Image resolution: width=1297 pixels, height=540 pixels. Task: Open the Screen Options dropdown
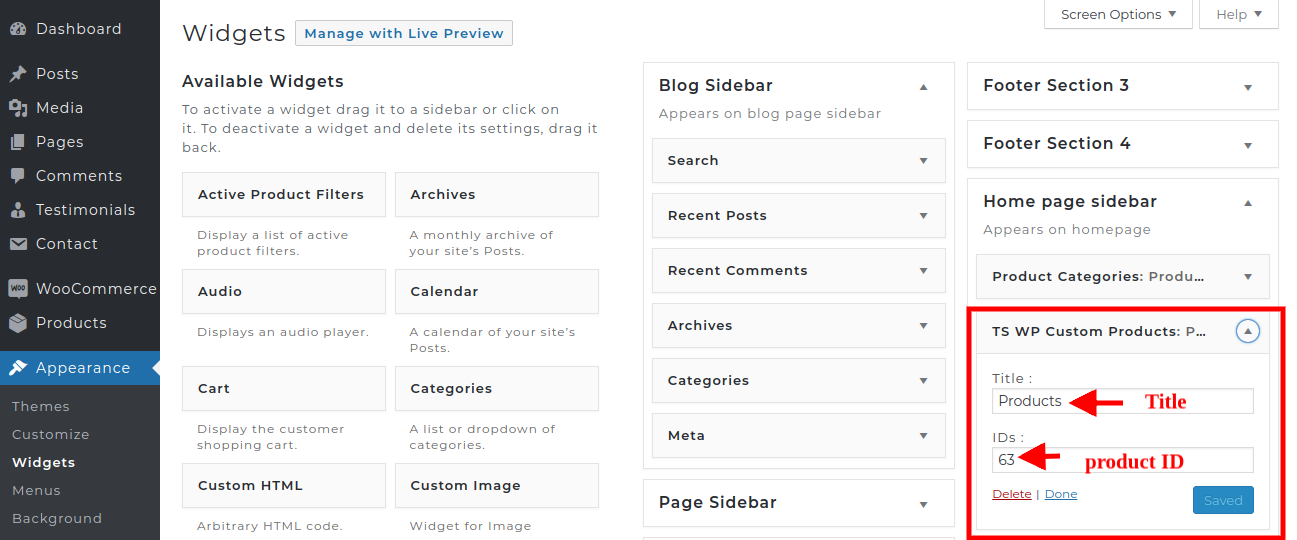pyautogui.click(x=1118, y=14)
